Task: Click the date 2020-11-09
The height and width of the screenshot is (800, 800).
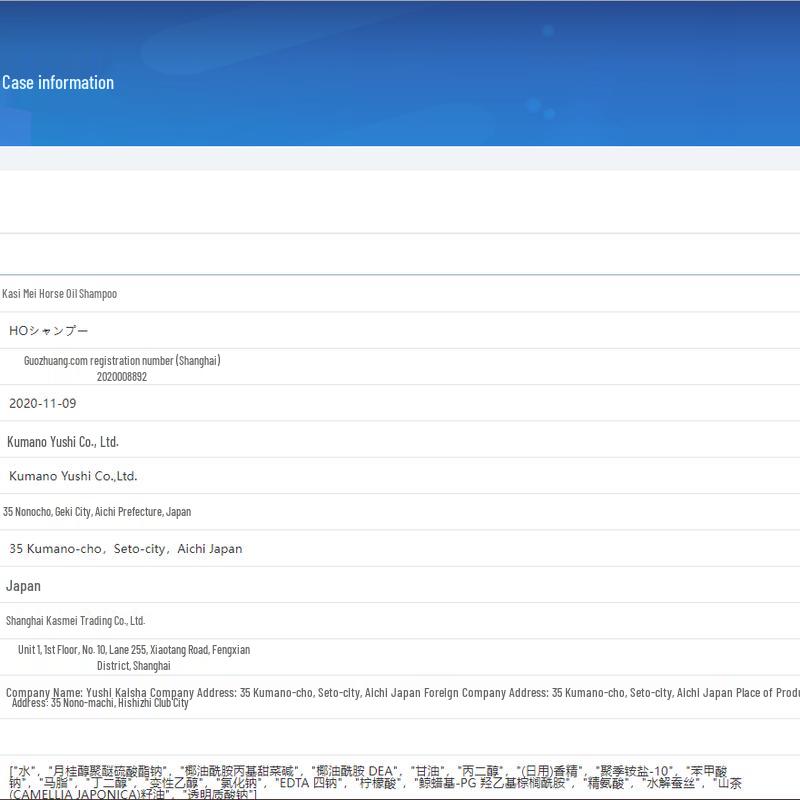Action: pyautogui.click(x=42, y=403)
